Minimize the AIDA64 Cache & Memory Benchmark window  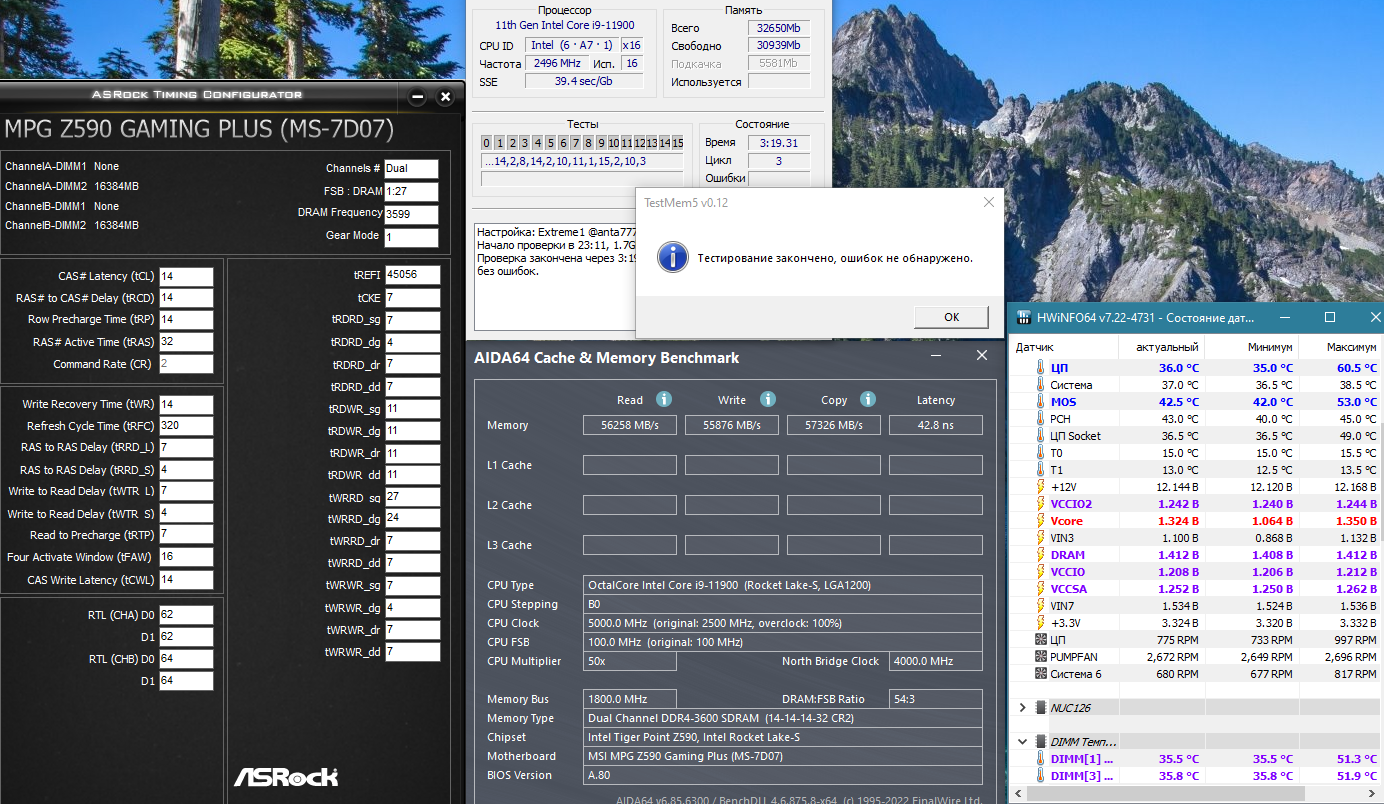pos(936,356)
